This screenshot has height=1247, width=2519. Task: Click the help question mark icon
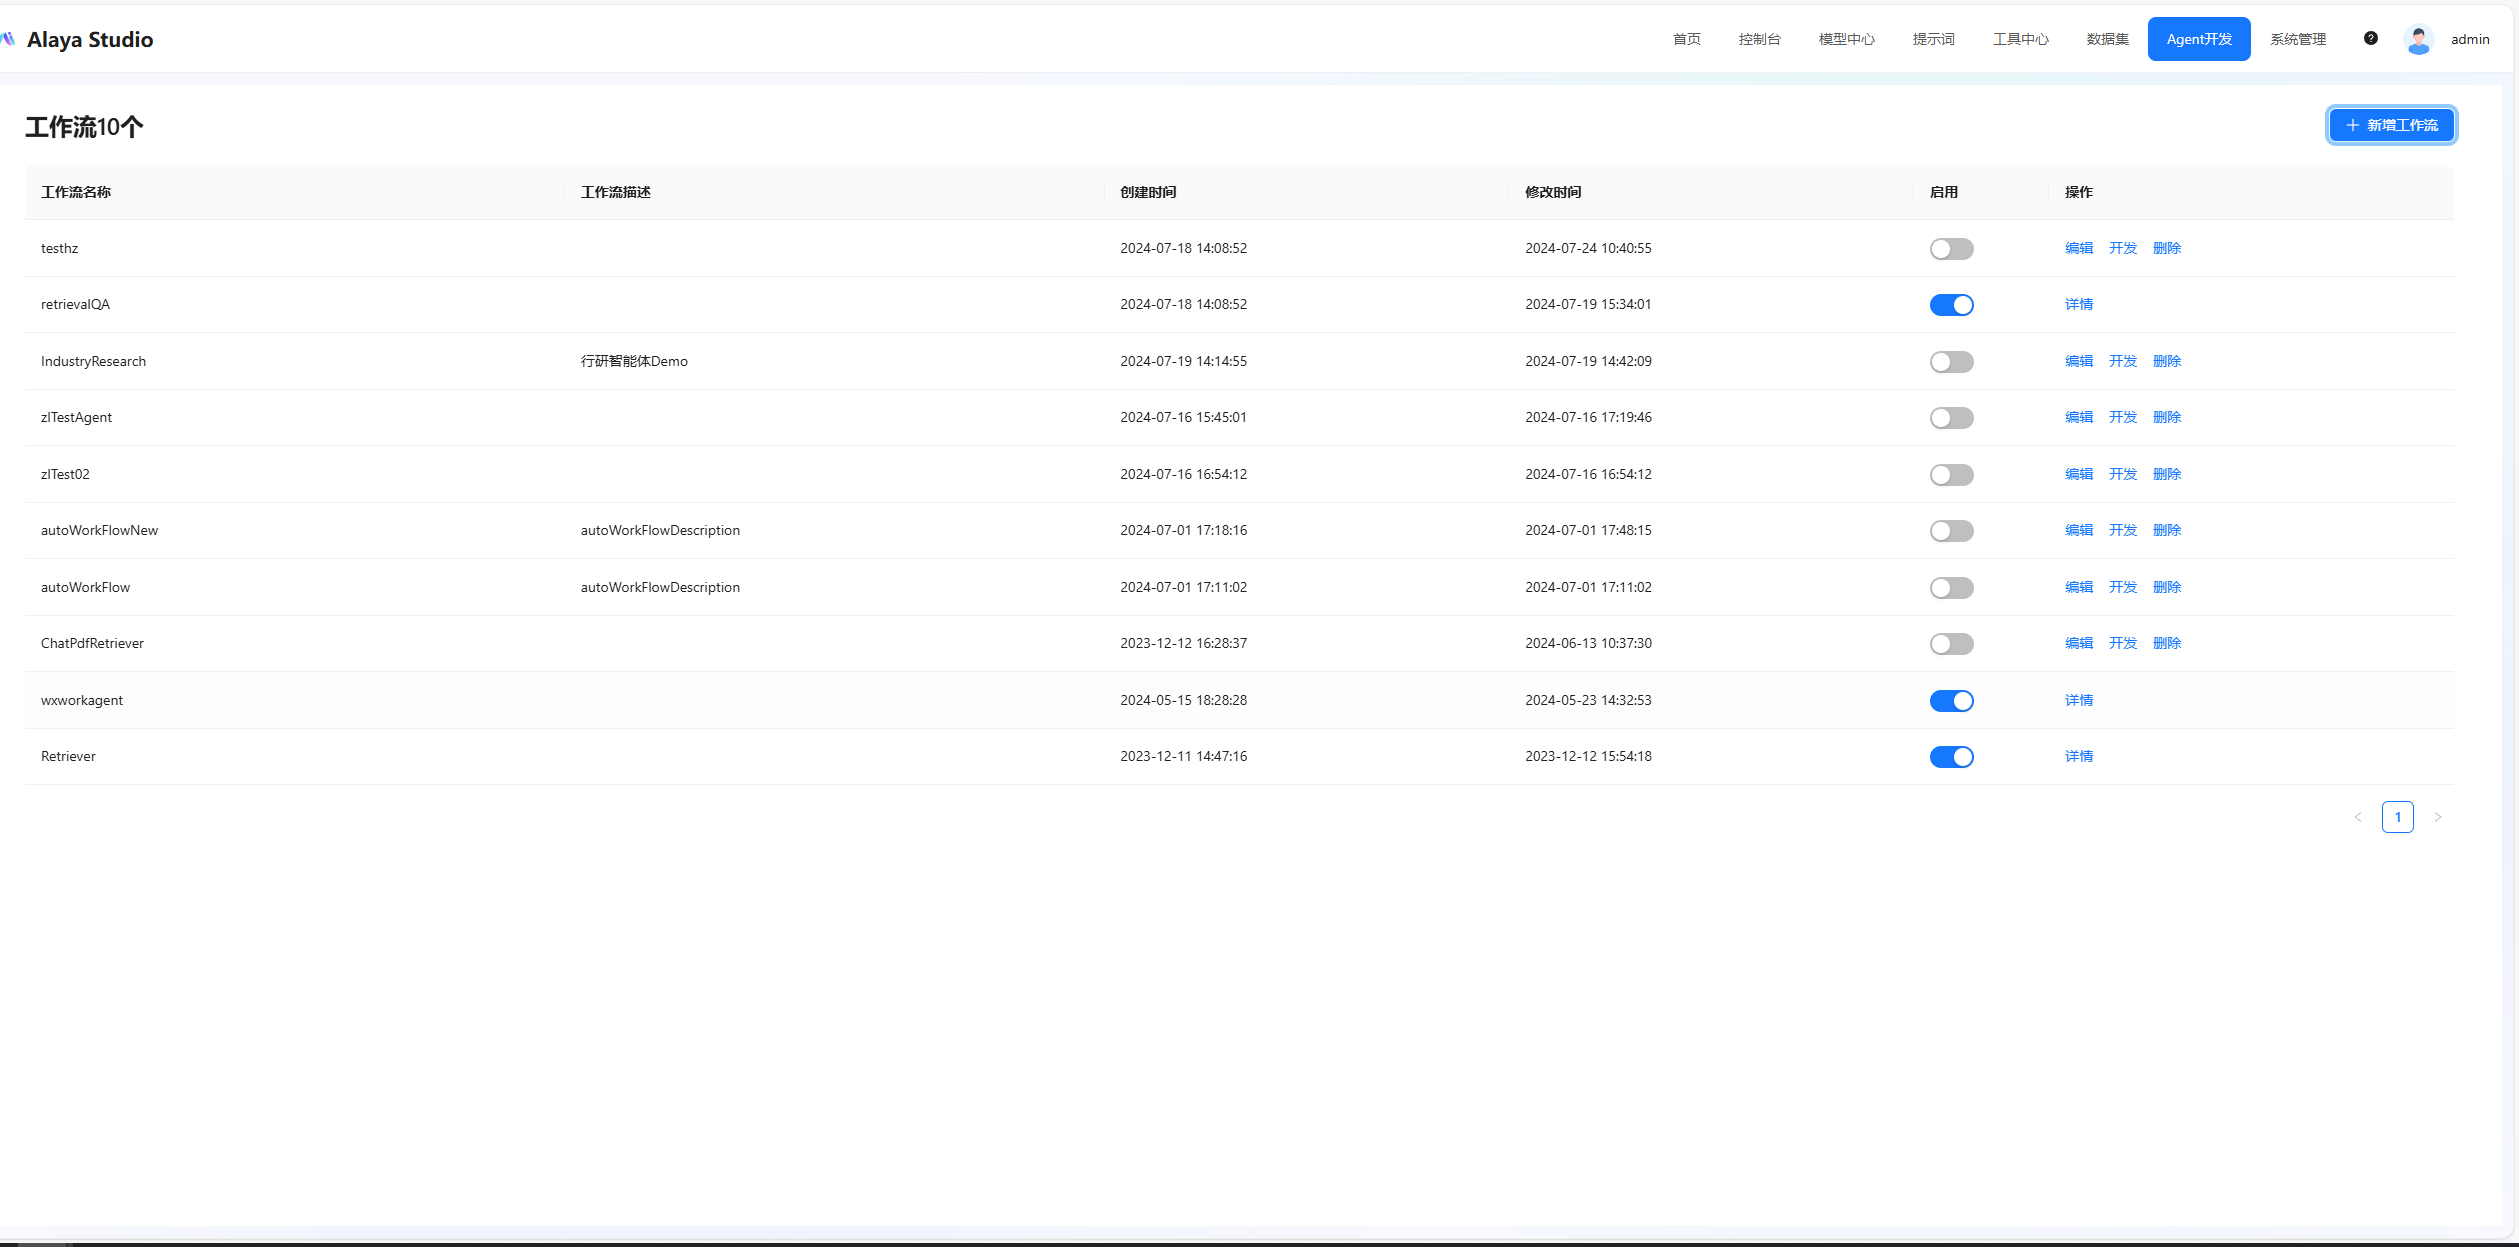tap(2370, 39)
